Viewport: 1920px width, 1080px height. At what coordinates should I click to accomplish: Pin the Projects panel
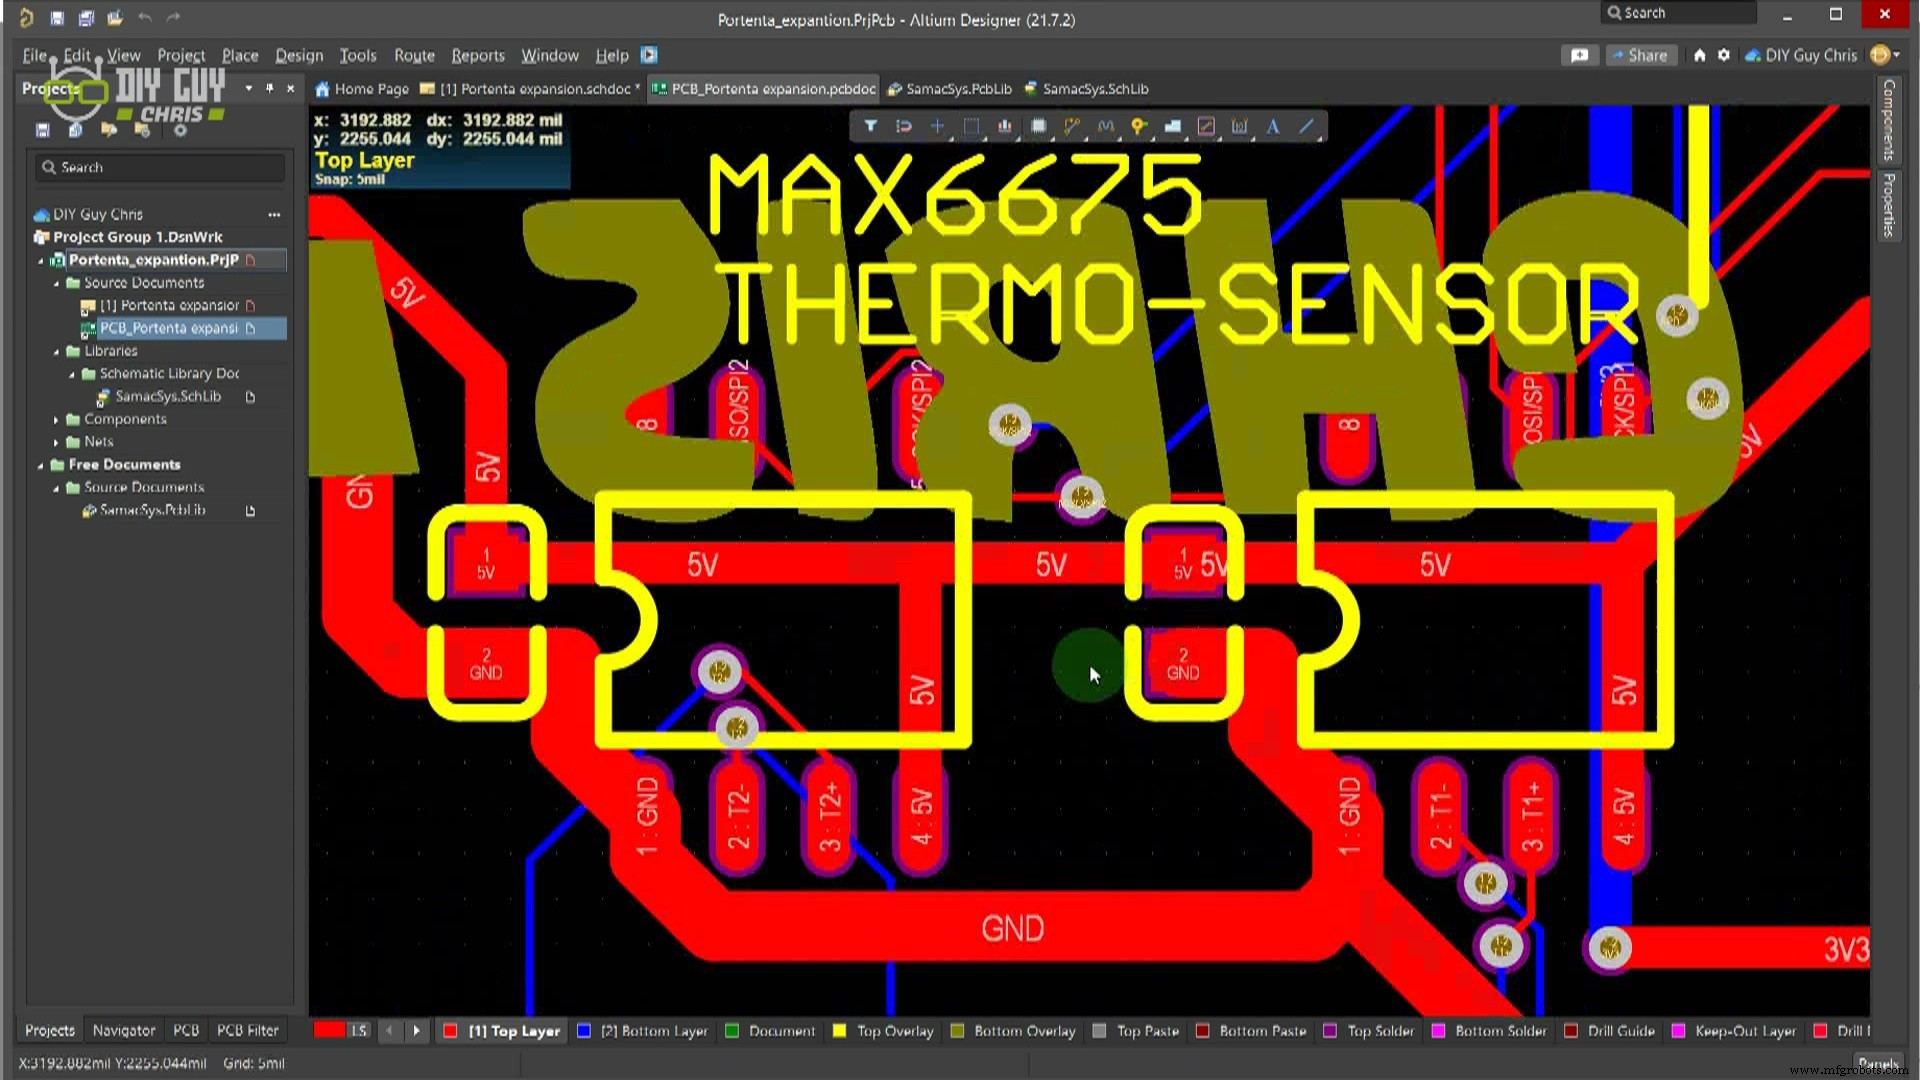(269, 88)
